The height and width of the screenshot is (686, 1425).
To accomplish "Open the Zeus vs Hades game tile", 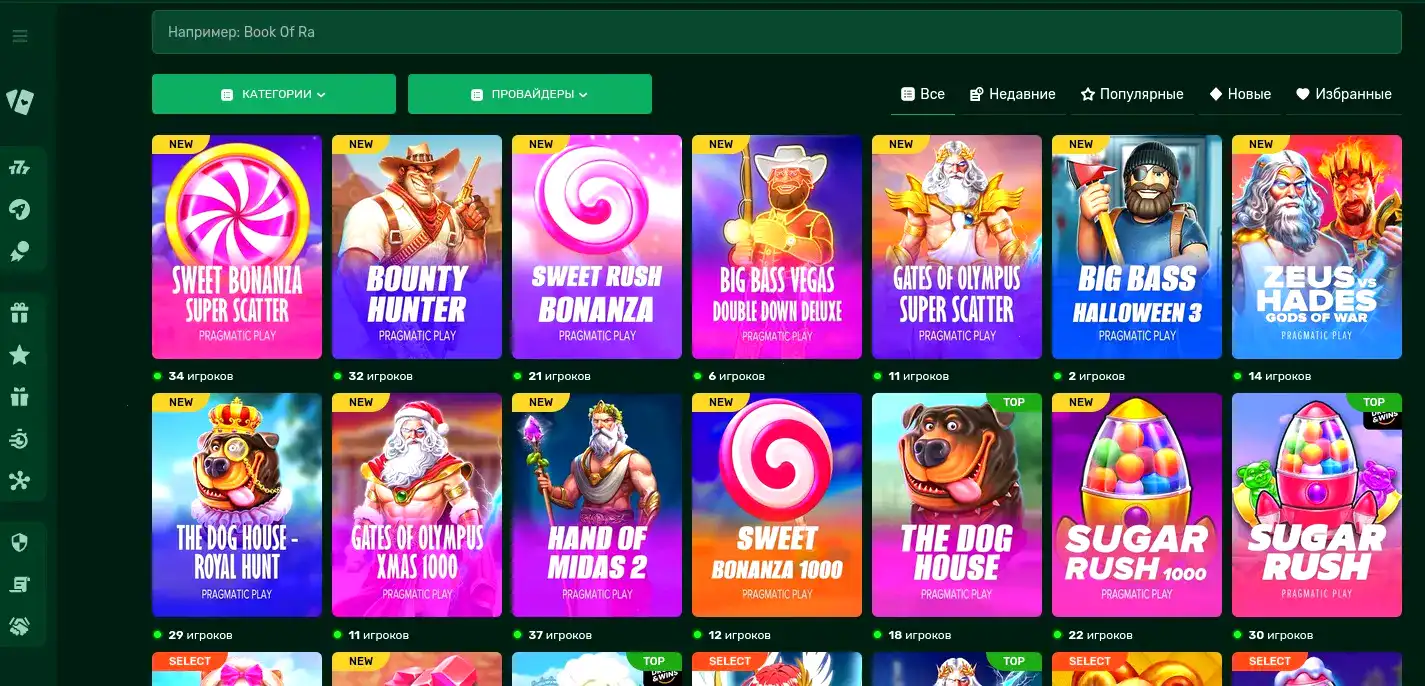I will tap(1317, 247).
